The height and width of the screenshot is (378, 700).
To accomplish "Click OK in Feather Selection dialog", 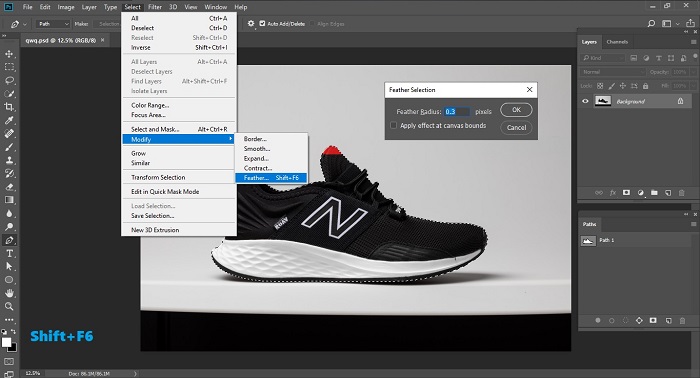I will [x=516, y=110].
